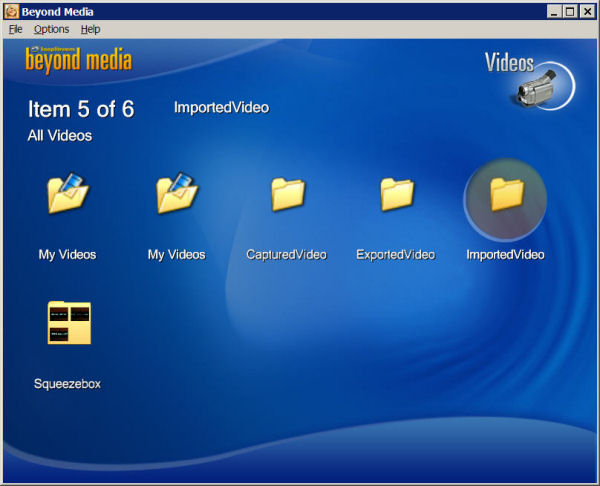The height and width of the screenshot is (486, 600).
Task: Click the Squeezebox label
Action: click(x=67, y=383)
